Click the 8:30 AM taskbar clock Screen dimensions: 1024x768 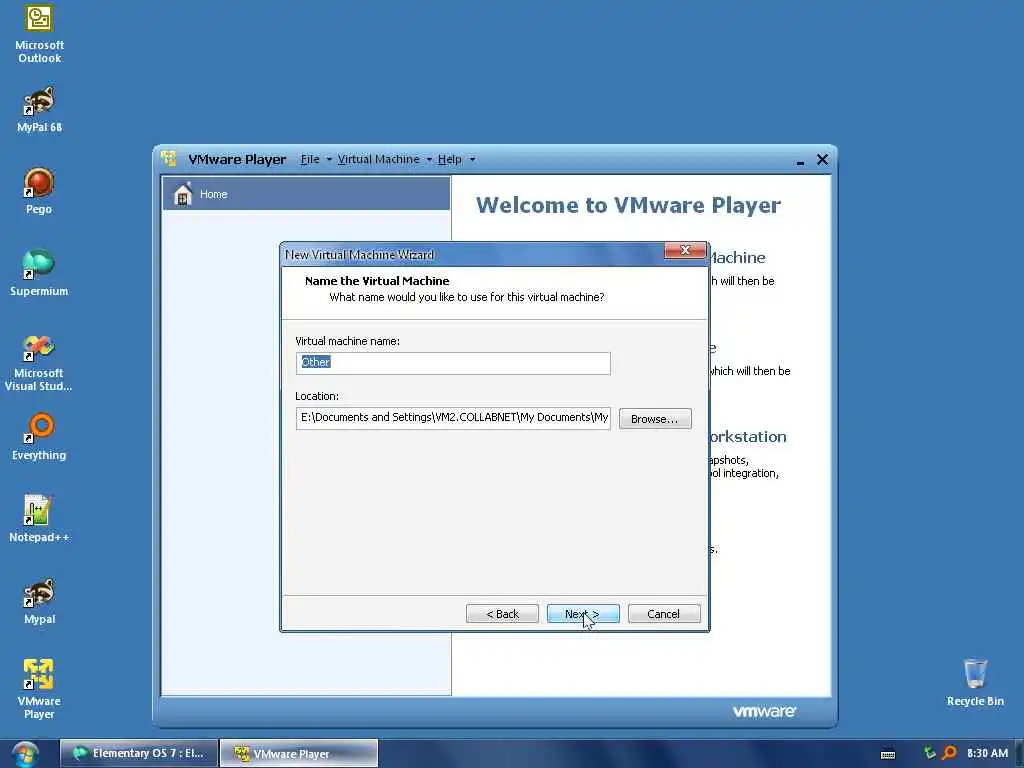click(987, 753)
